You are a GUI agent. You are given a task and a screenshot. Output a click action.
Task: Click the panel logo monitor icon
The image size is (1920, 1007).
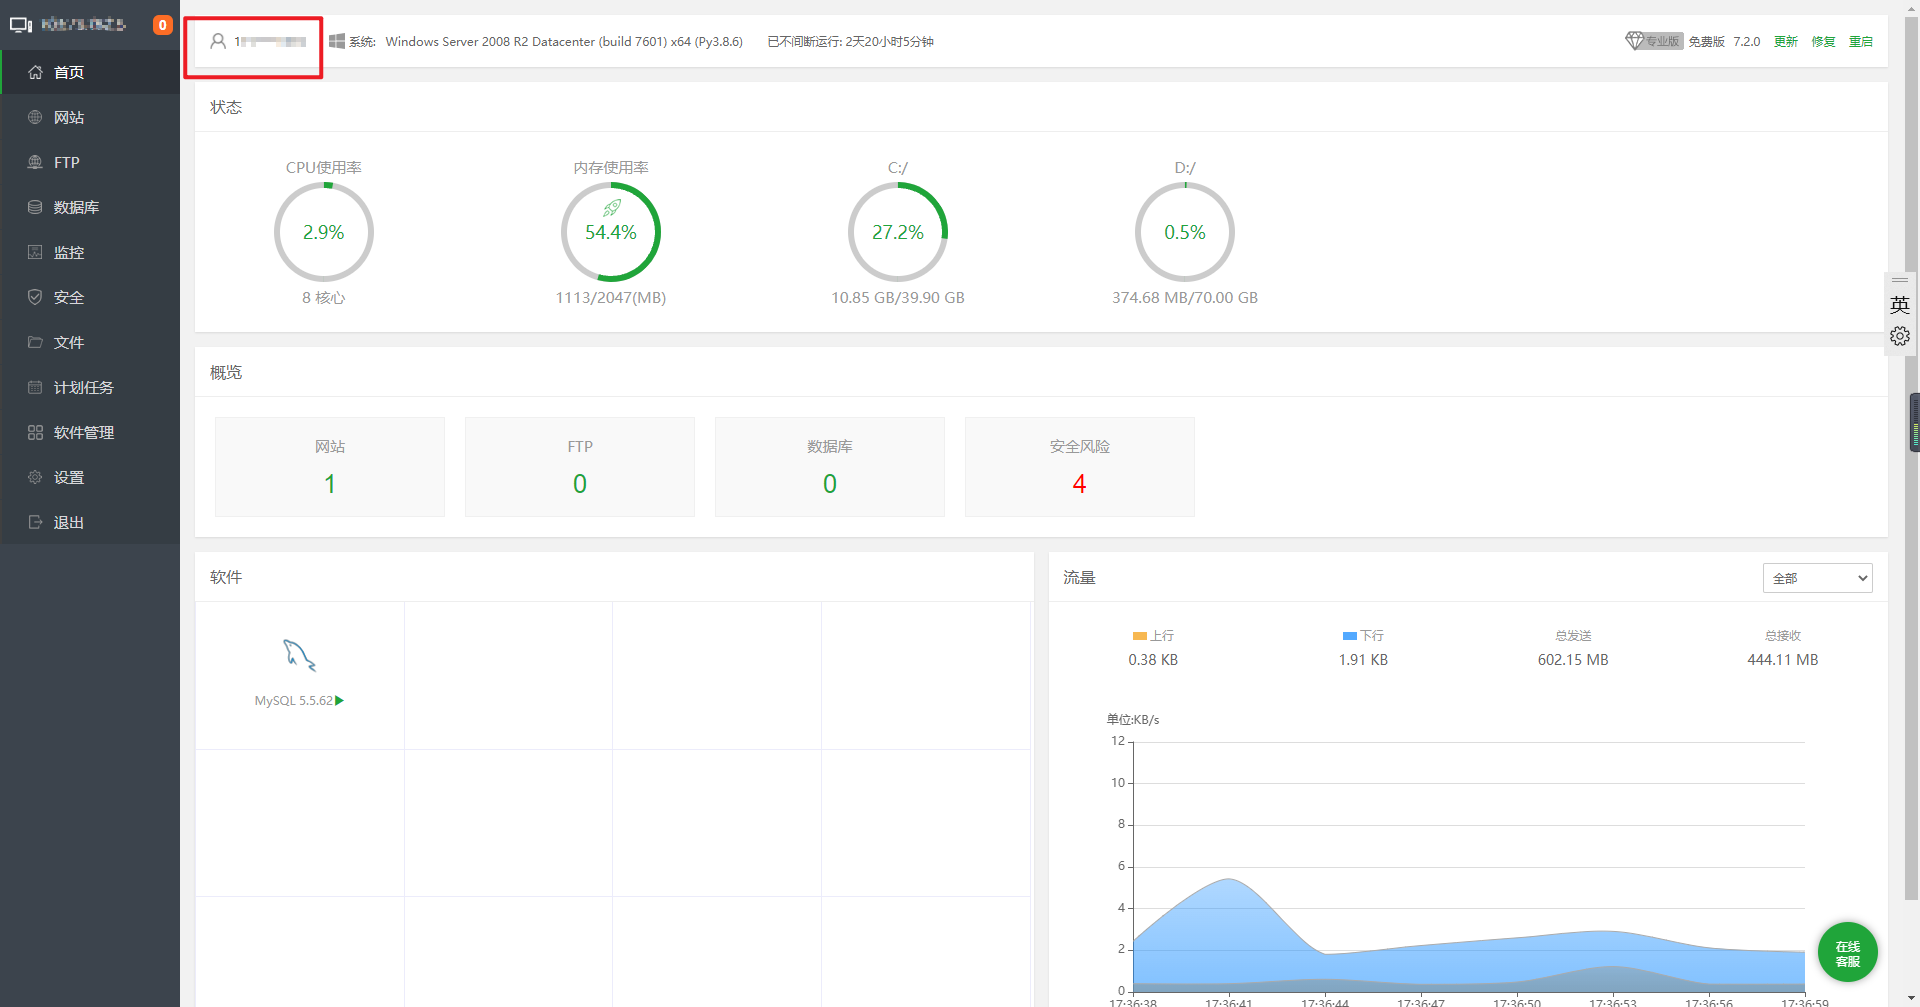21,25
